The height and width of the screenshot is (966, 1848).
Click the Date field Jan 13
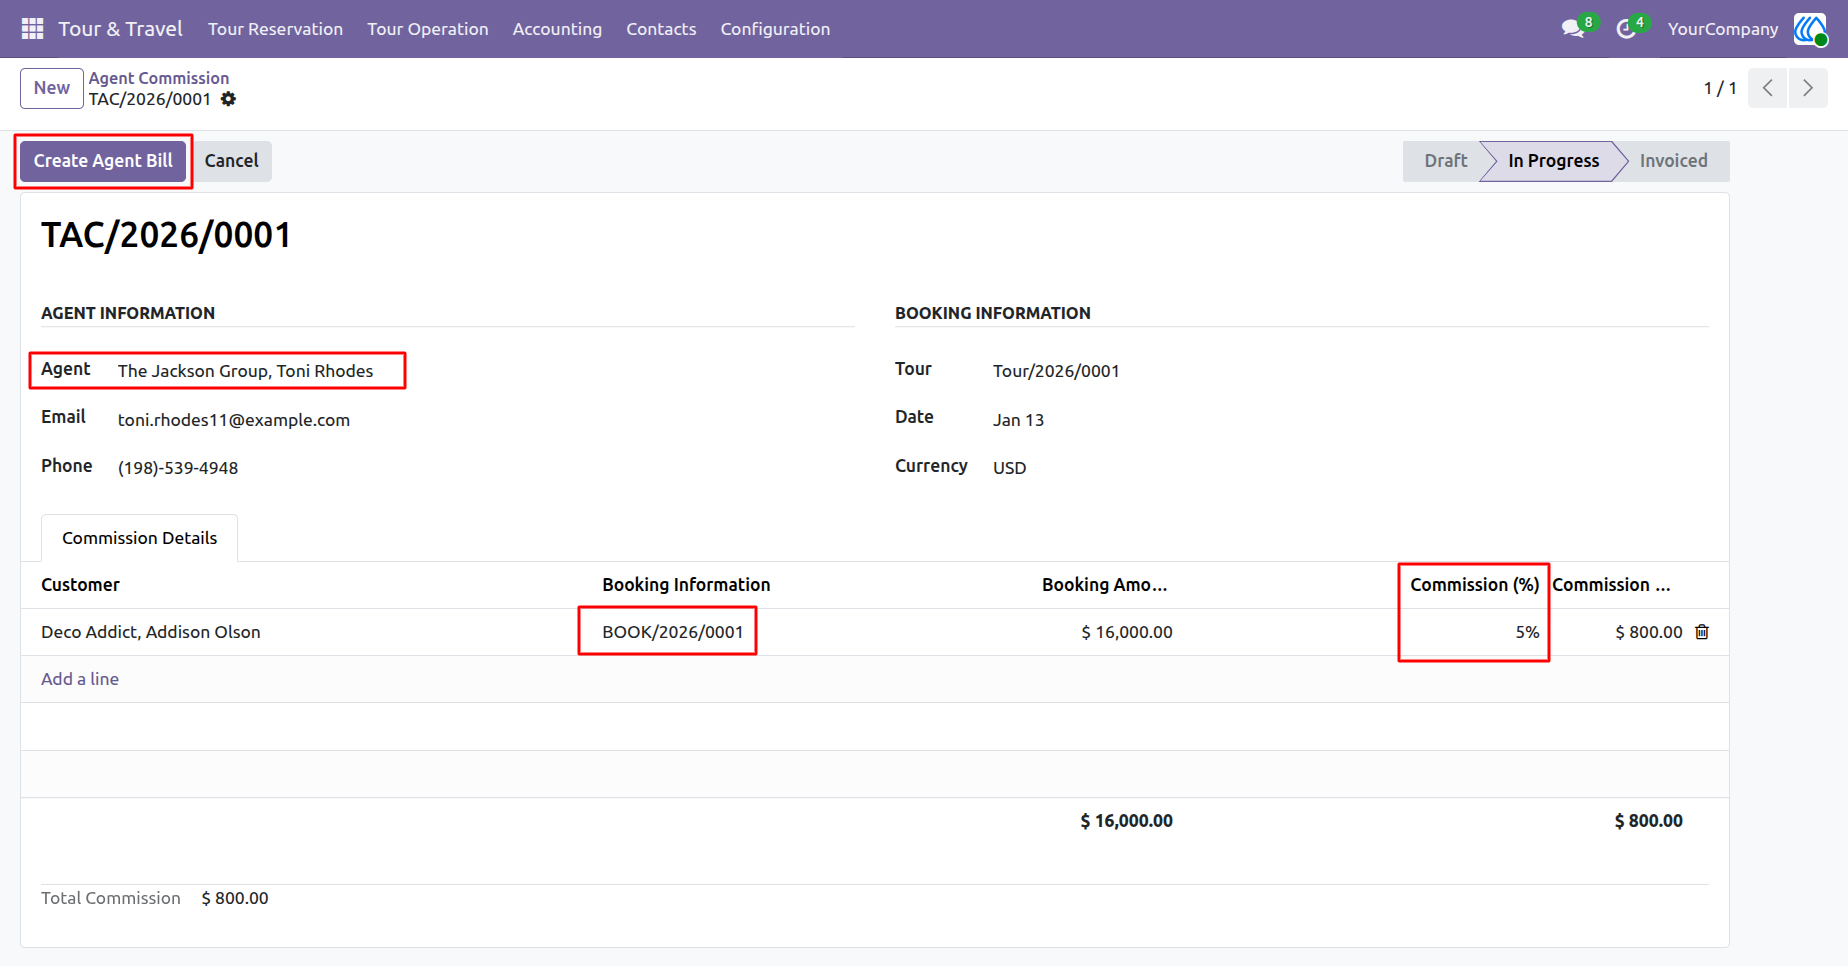pyautogui.click(x=1018, y=420)
